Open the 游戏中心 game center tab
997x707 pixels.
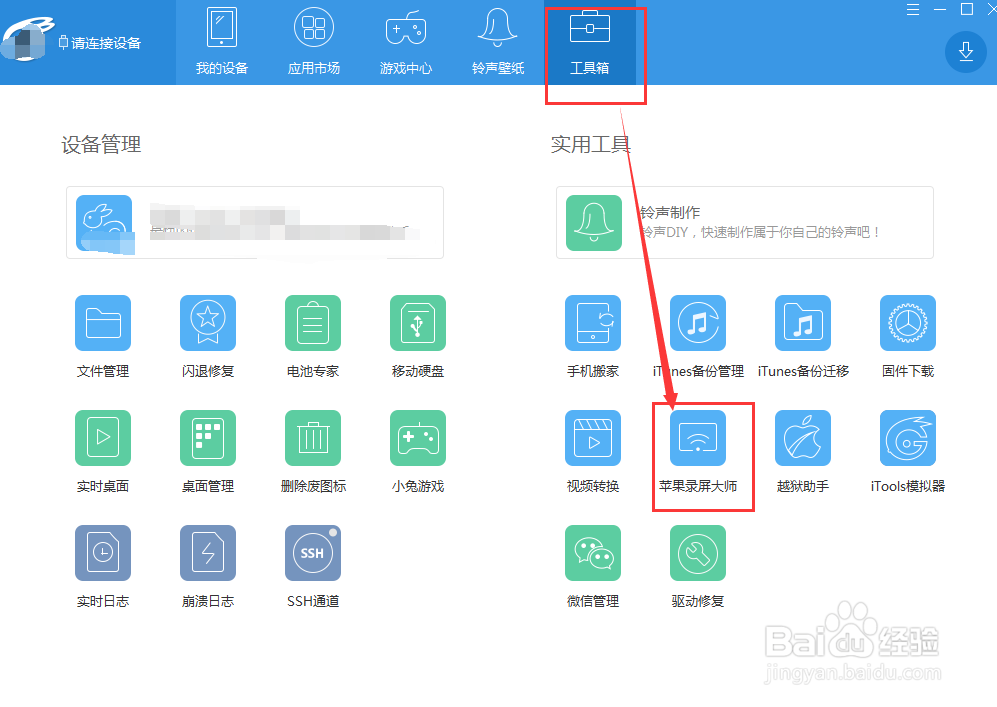coord(406,42)
